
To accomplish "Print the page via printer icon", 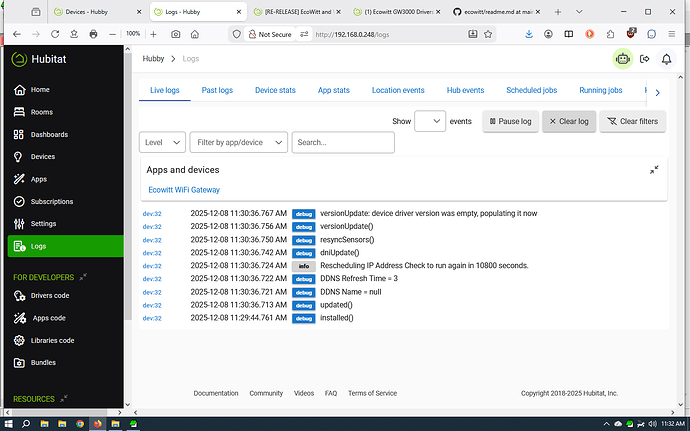I will 93,34.
